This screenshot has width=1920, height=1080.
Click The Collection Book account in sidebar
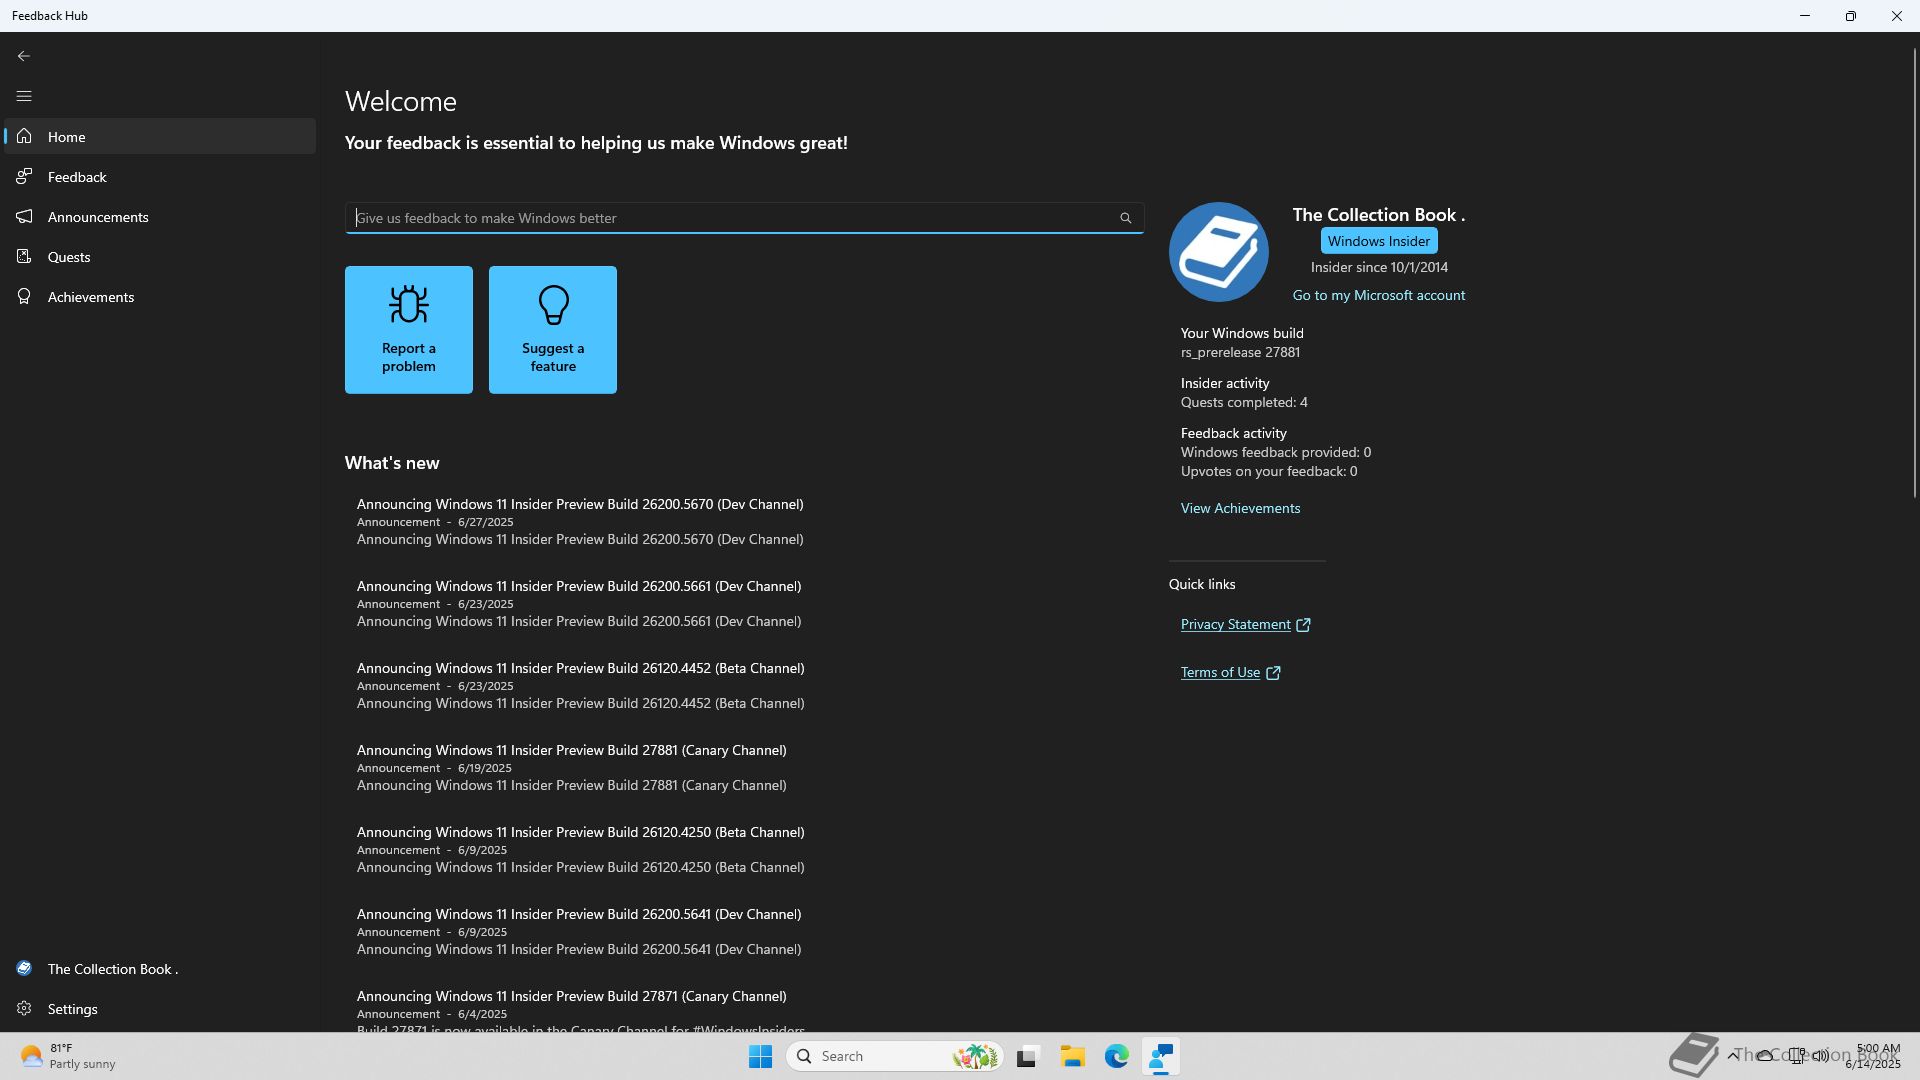pos(112,969)
